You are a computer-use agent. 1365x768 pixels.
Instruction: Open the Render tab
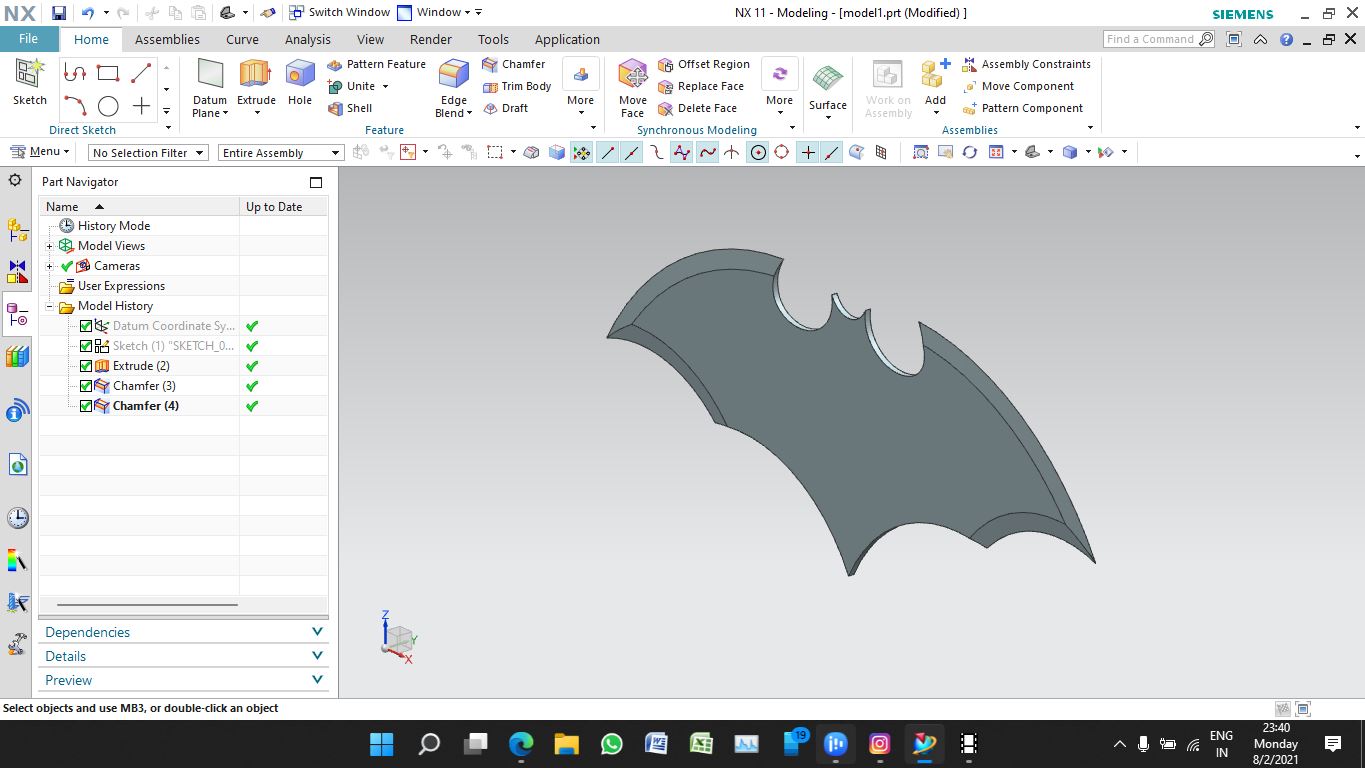431,40
